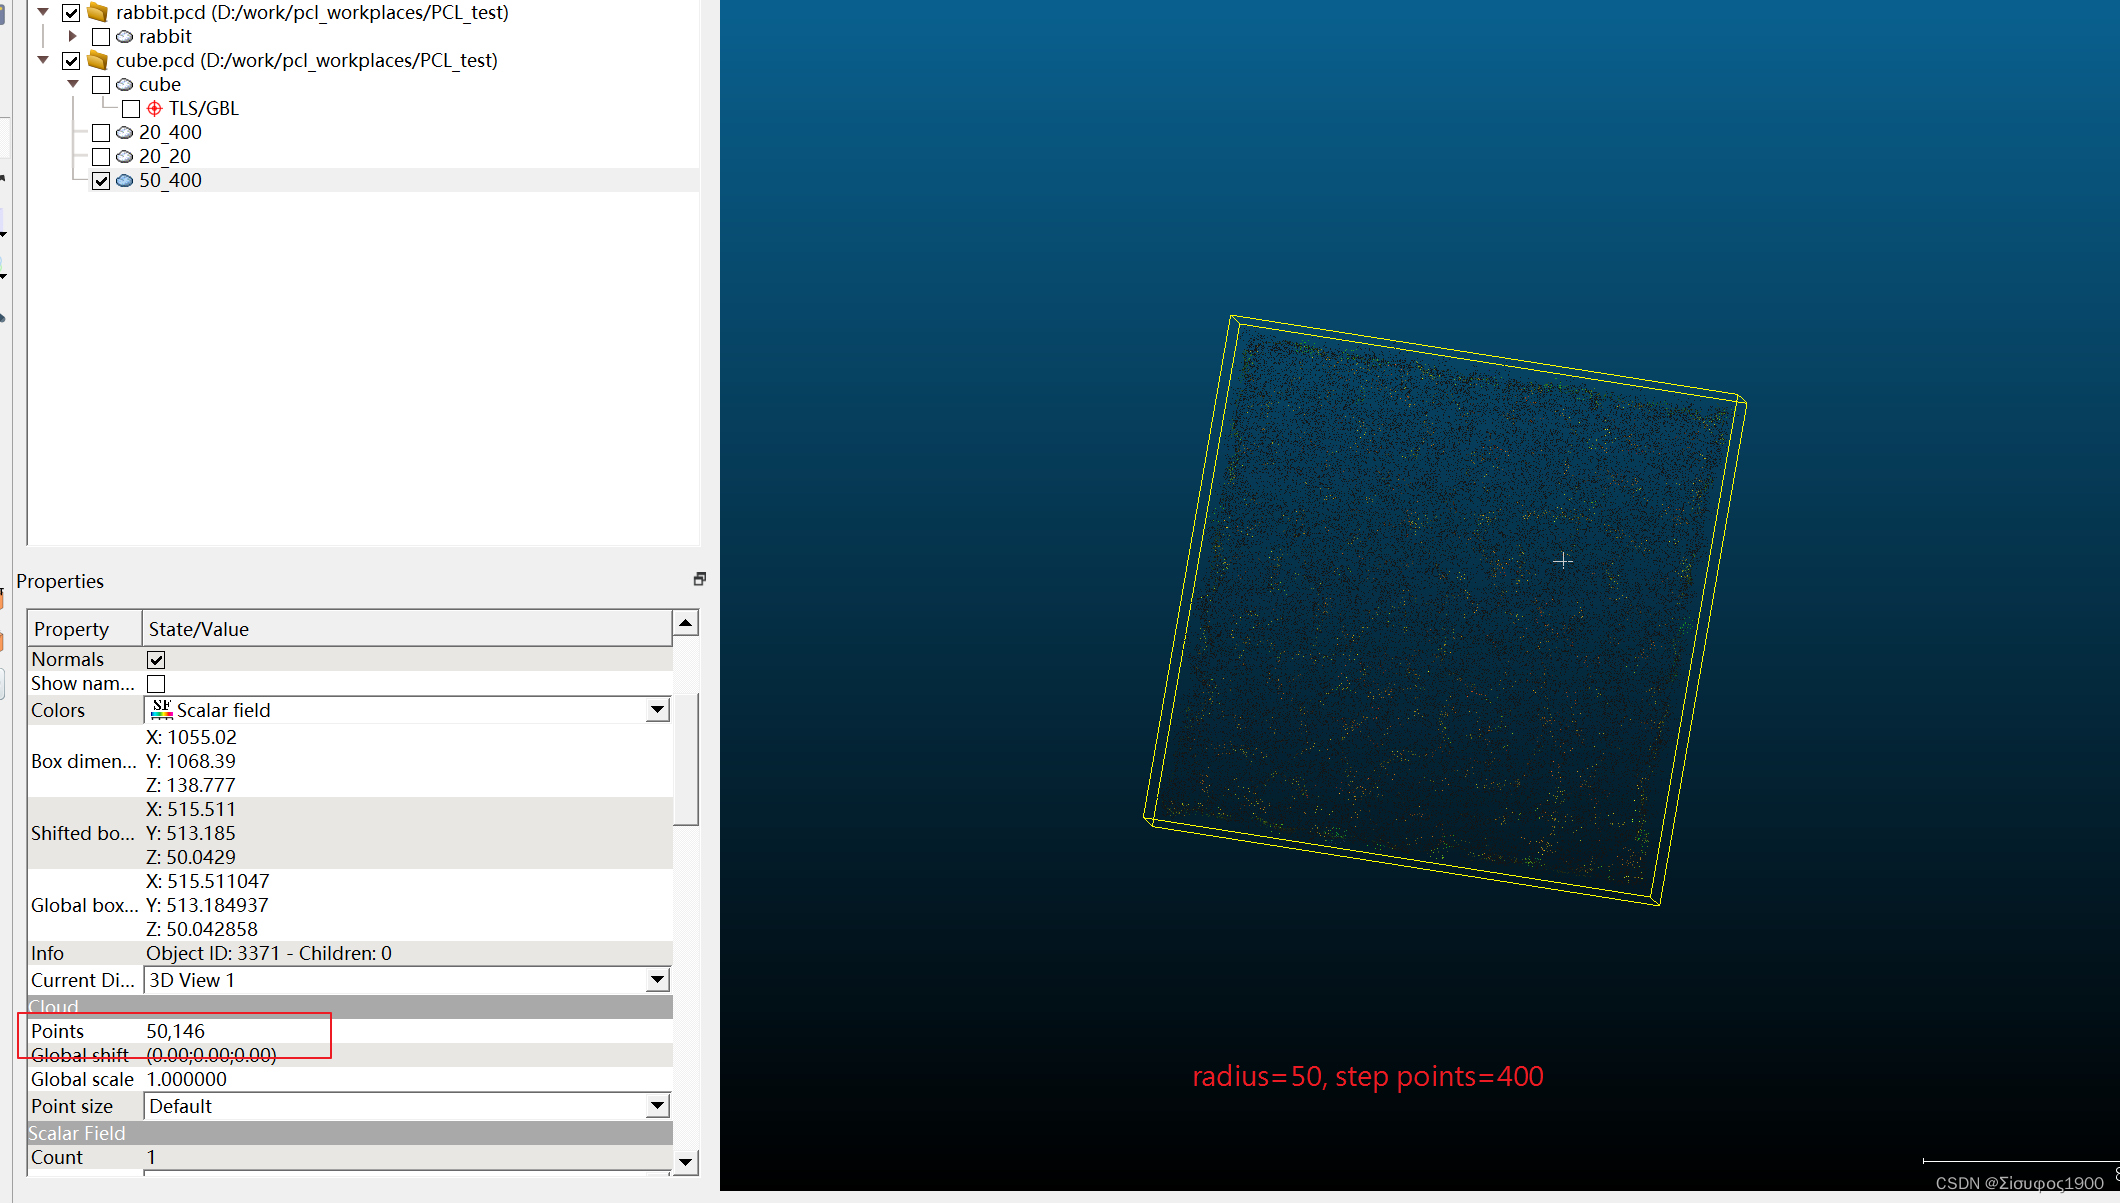2120x1203 pixels.
Task: Open the Point size dropdown
Action: click(657, 1106)
